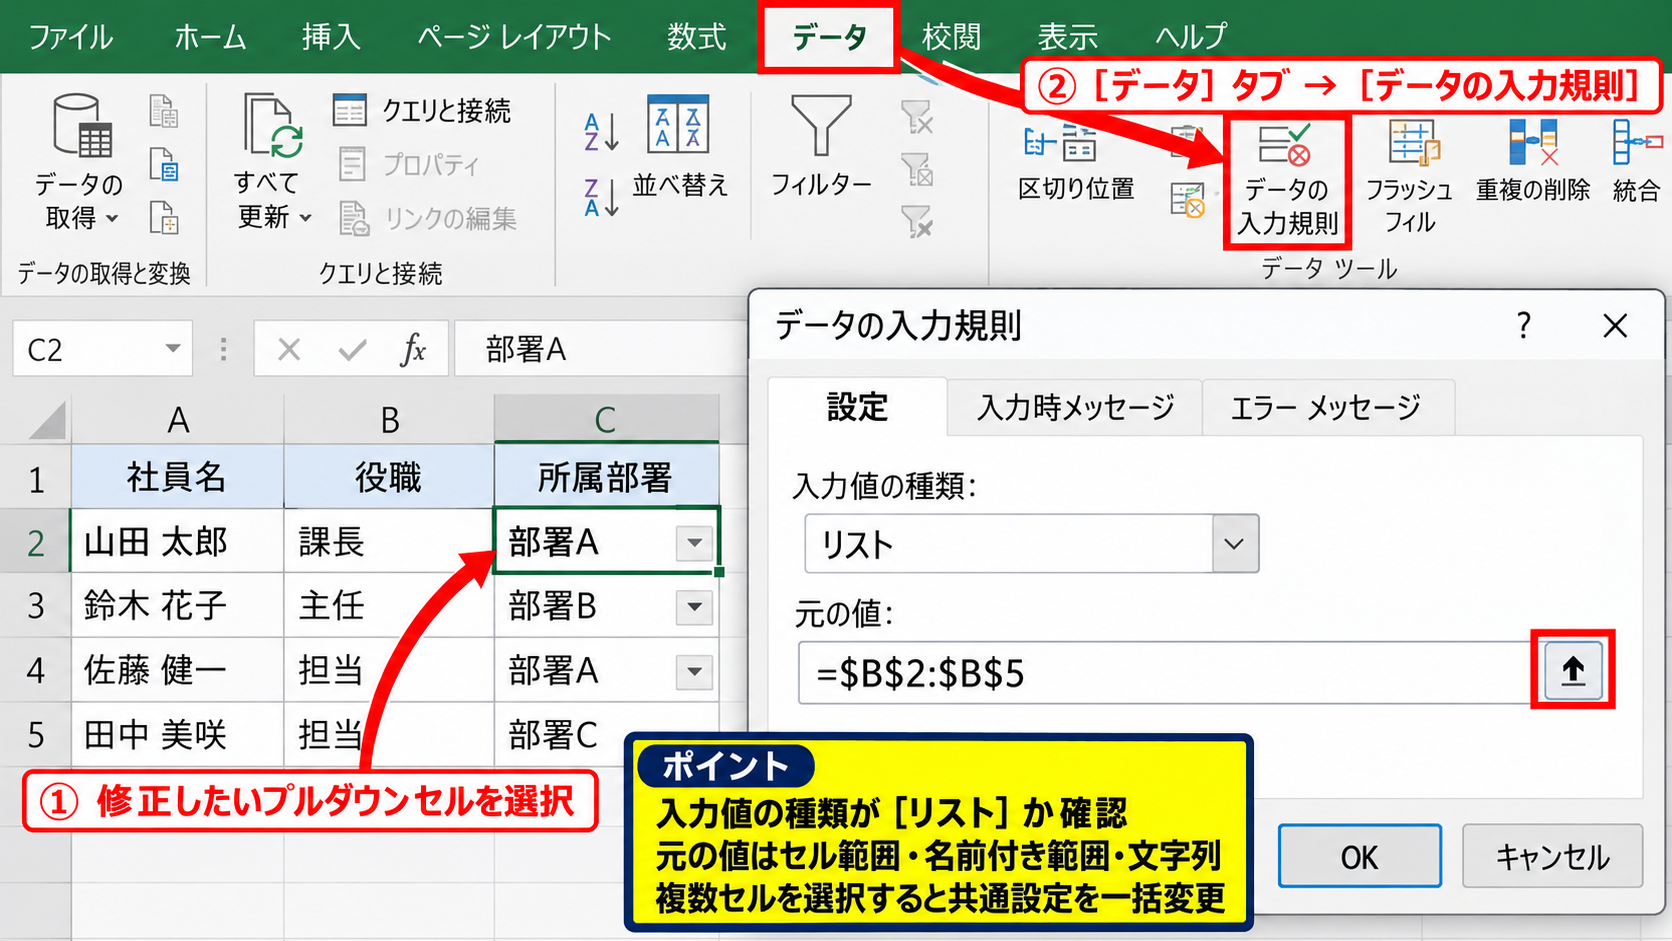Open the dropdown arrow in cell C2
Screen dimensions: 1672x941
click(695, 543)
